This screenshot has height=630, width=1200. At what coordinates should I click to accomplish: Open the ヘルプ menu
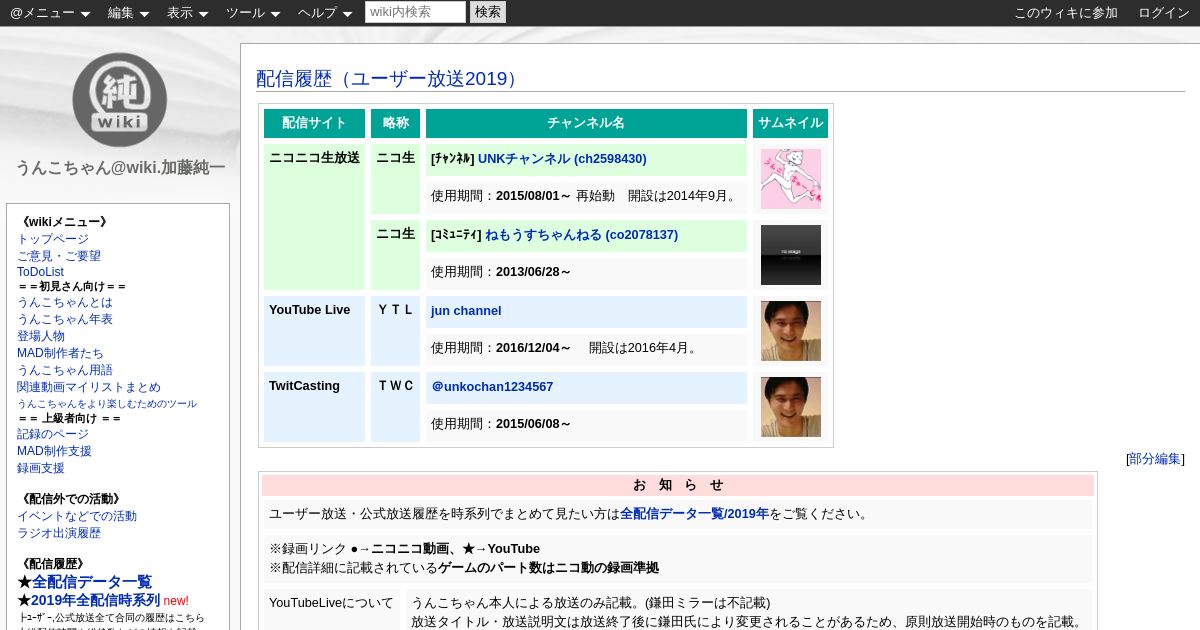tap(324, 13)
